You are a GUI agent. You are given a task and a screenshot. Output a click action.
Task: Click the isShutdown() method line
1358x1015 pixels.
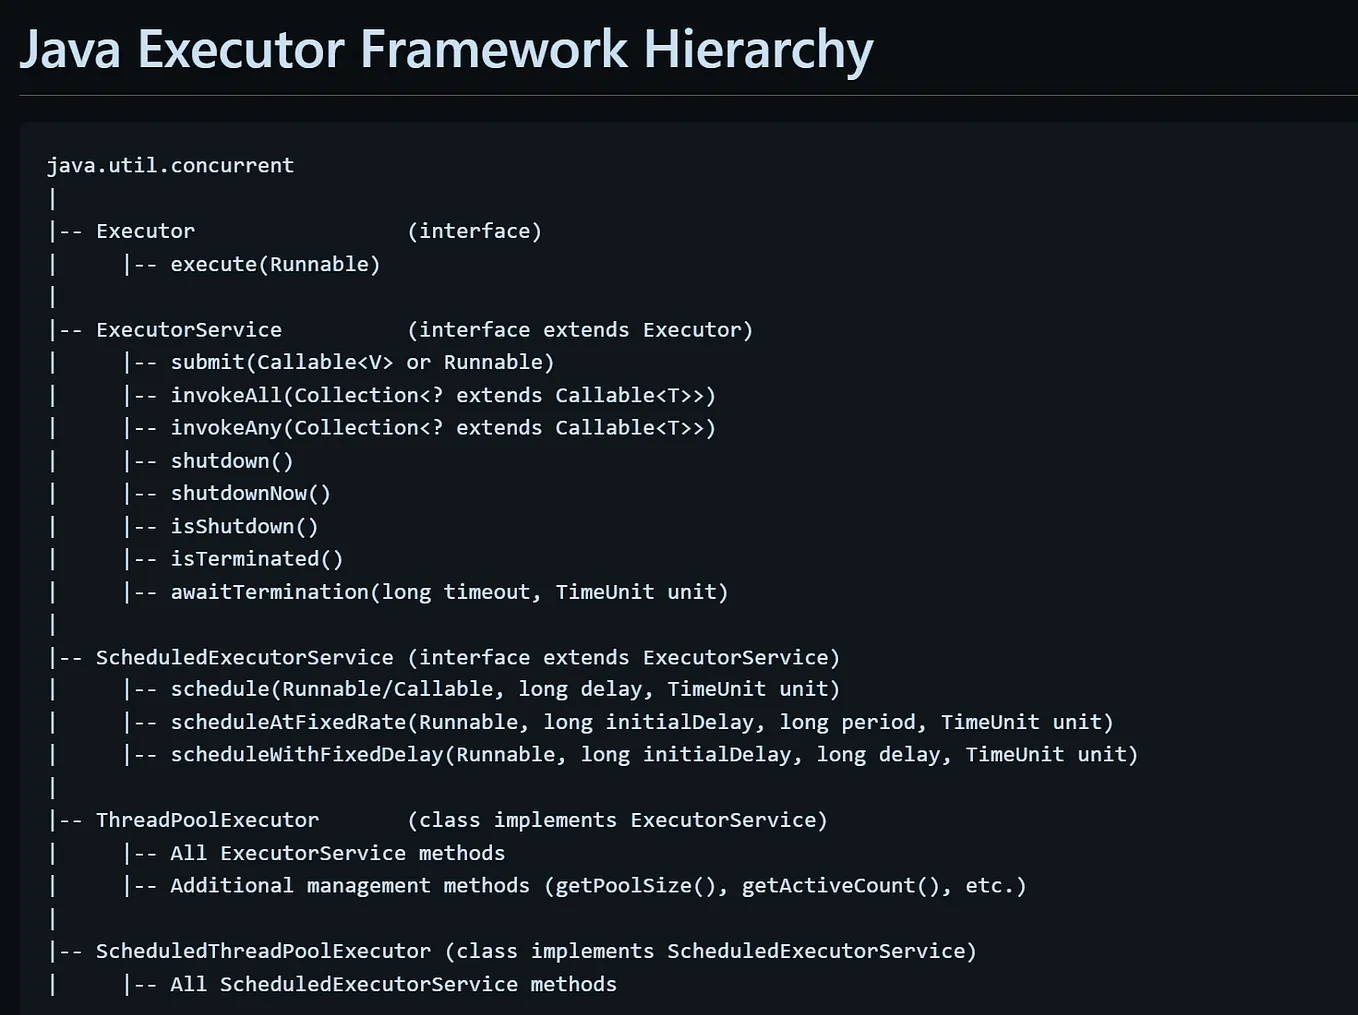click(244, 525)
